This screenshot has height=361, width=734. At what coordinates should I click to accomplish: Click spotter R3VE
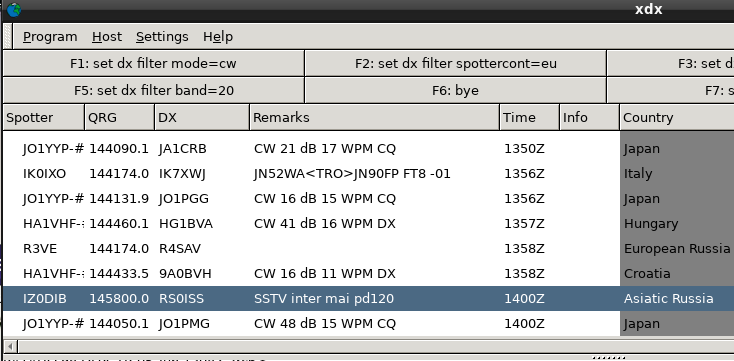click(40, 249)
